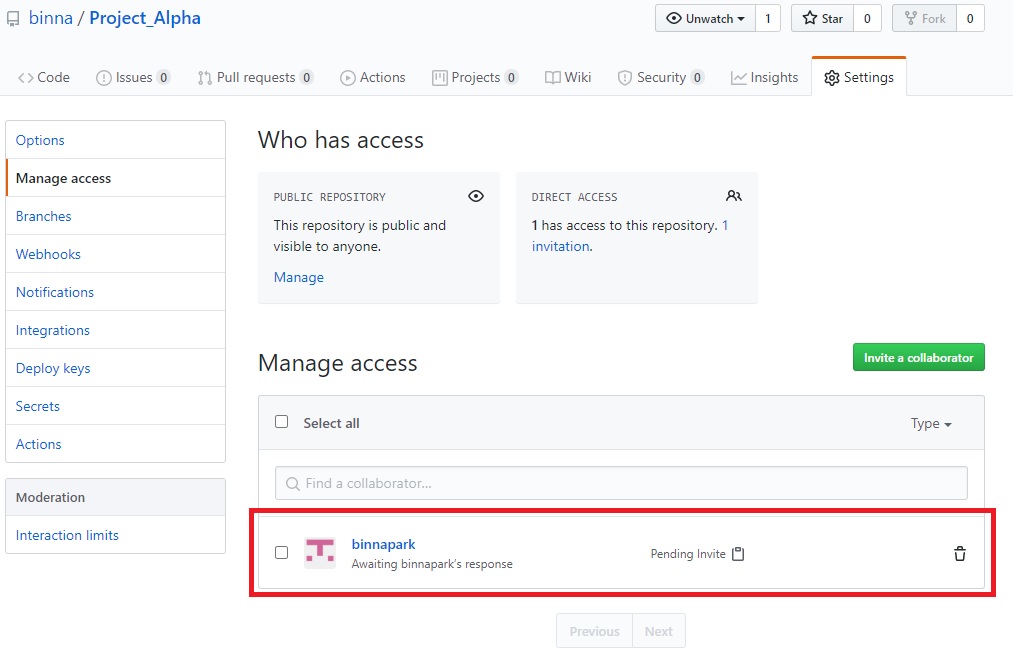Screen dimensions: 1013x666
Task: Star the Project_Alpha repository
Action: (x=822, y=19)
